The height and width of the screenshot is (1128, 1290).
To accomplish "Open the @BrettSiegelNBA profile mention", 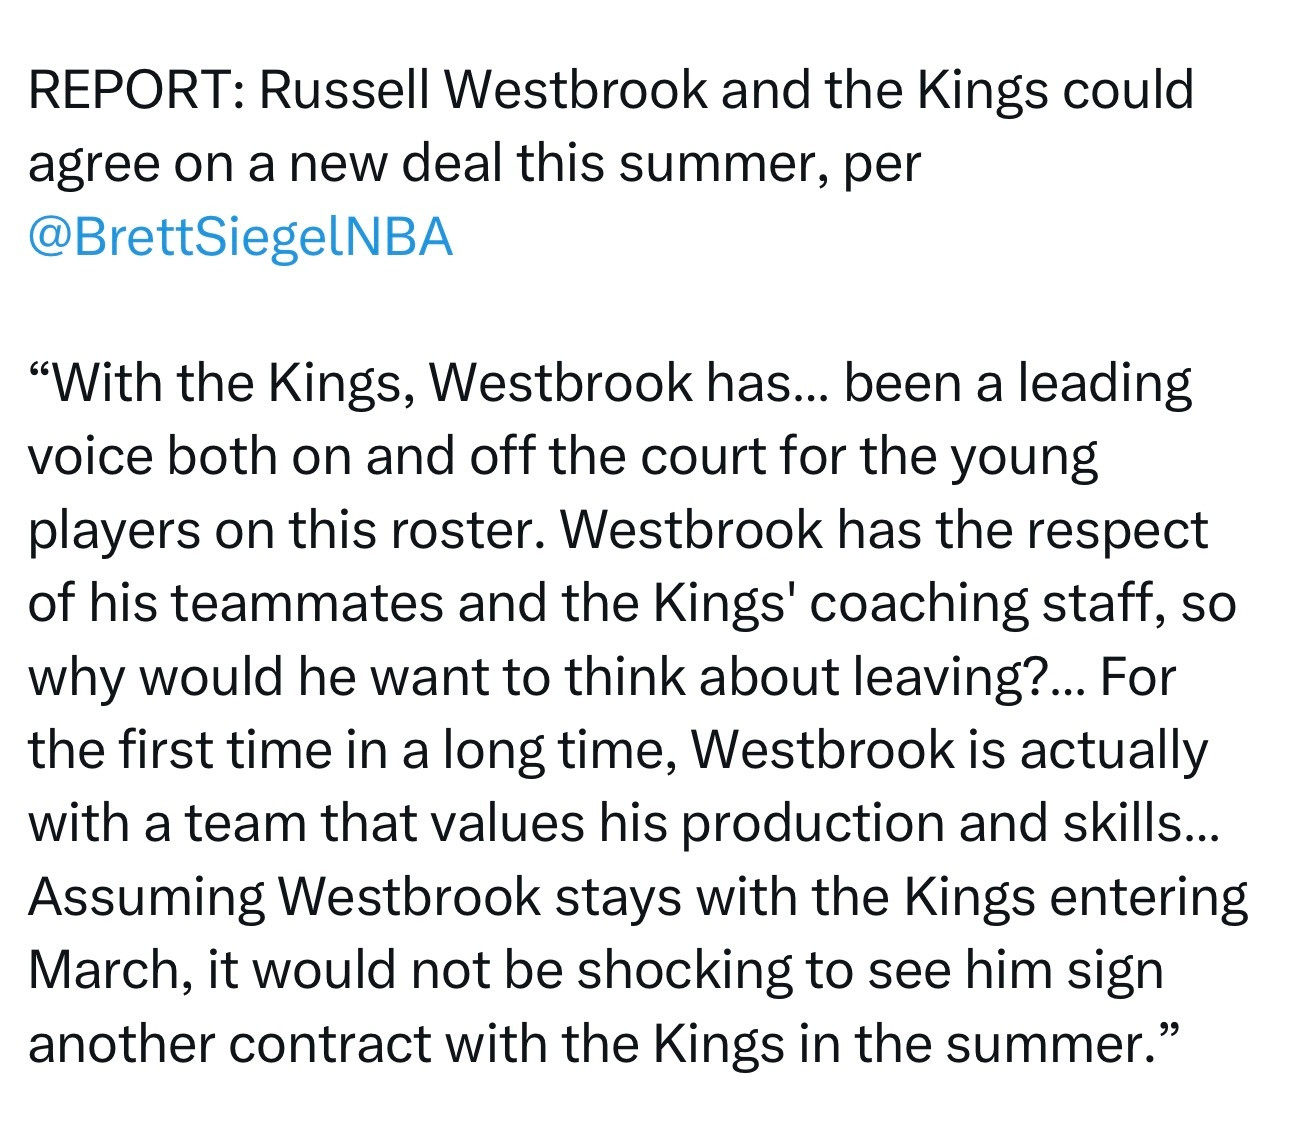I will coord(240,237).
